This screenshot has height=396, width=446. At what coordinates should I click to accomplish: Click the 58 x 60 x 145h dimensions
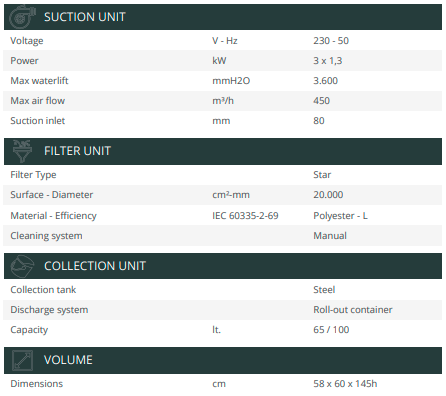click(345, 384)
